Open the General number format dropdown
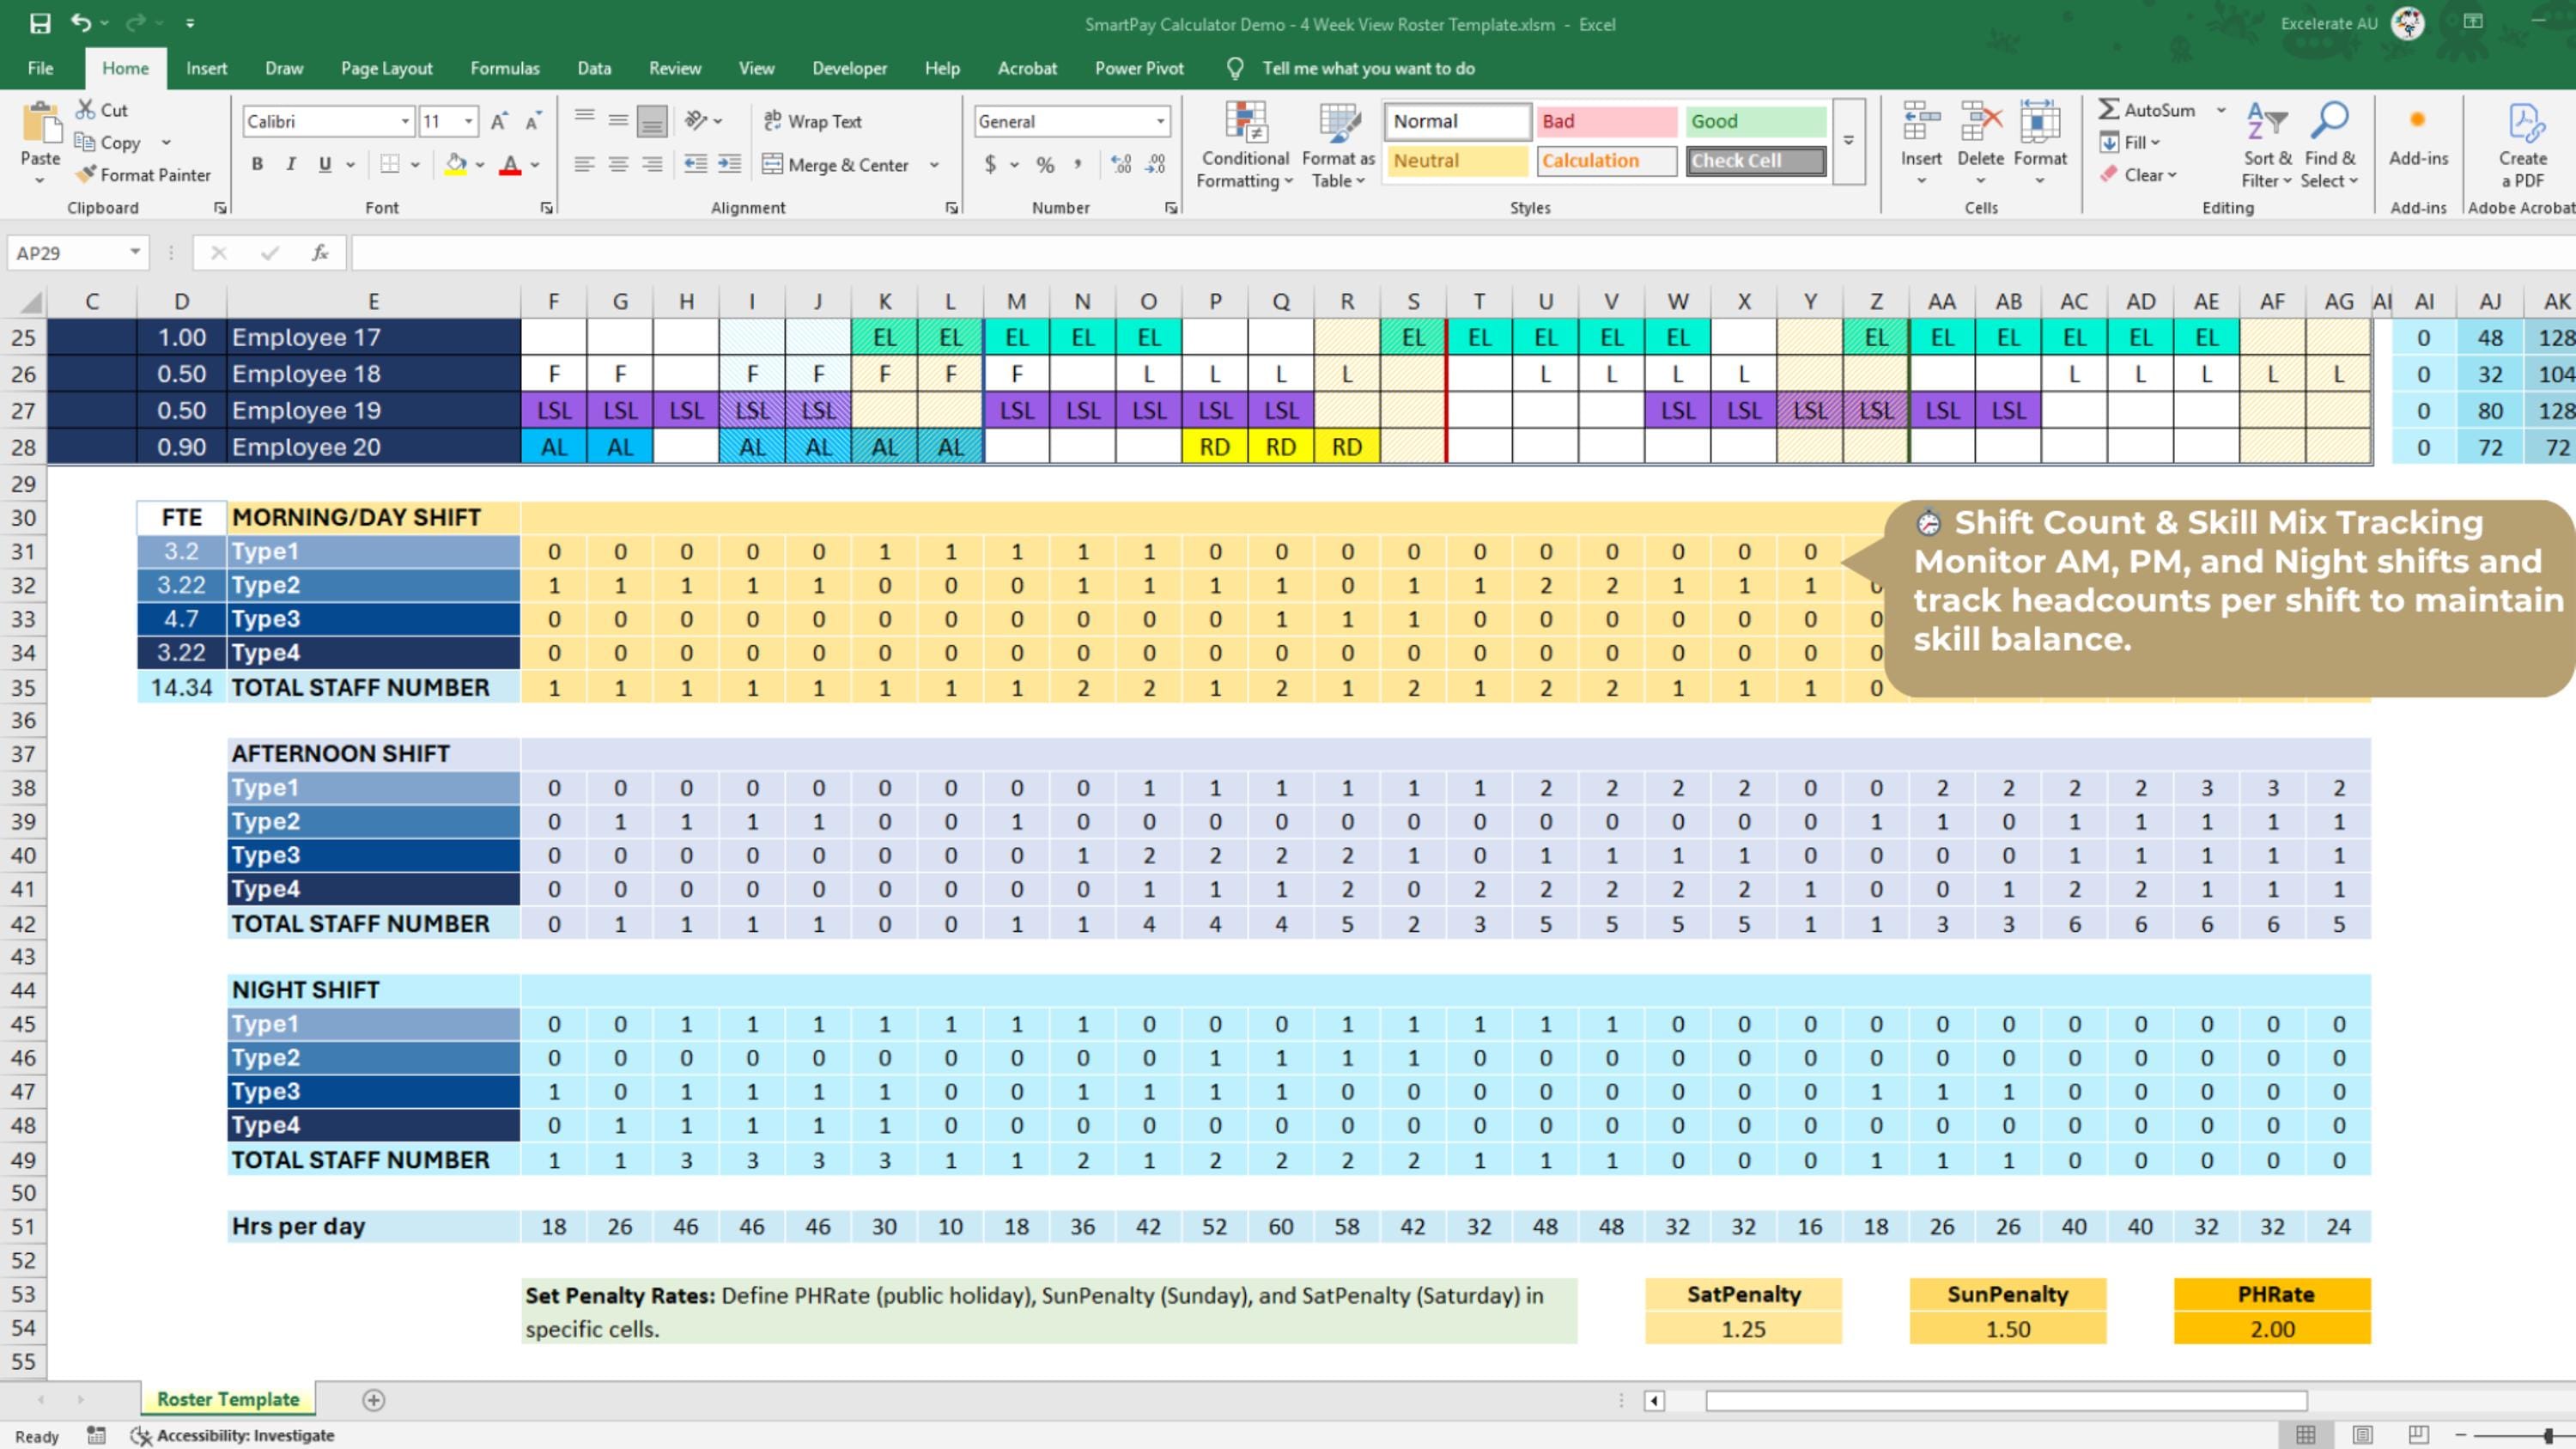This screenshot has height=1449, width=2576. coord(1160,121)
